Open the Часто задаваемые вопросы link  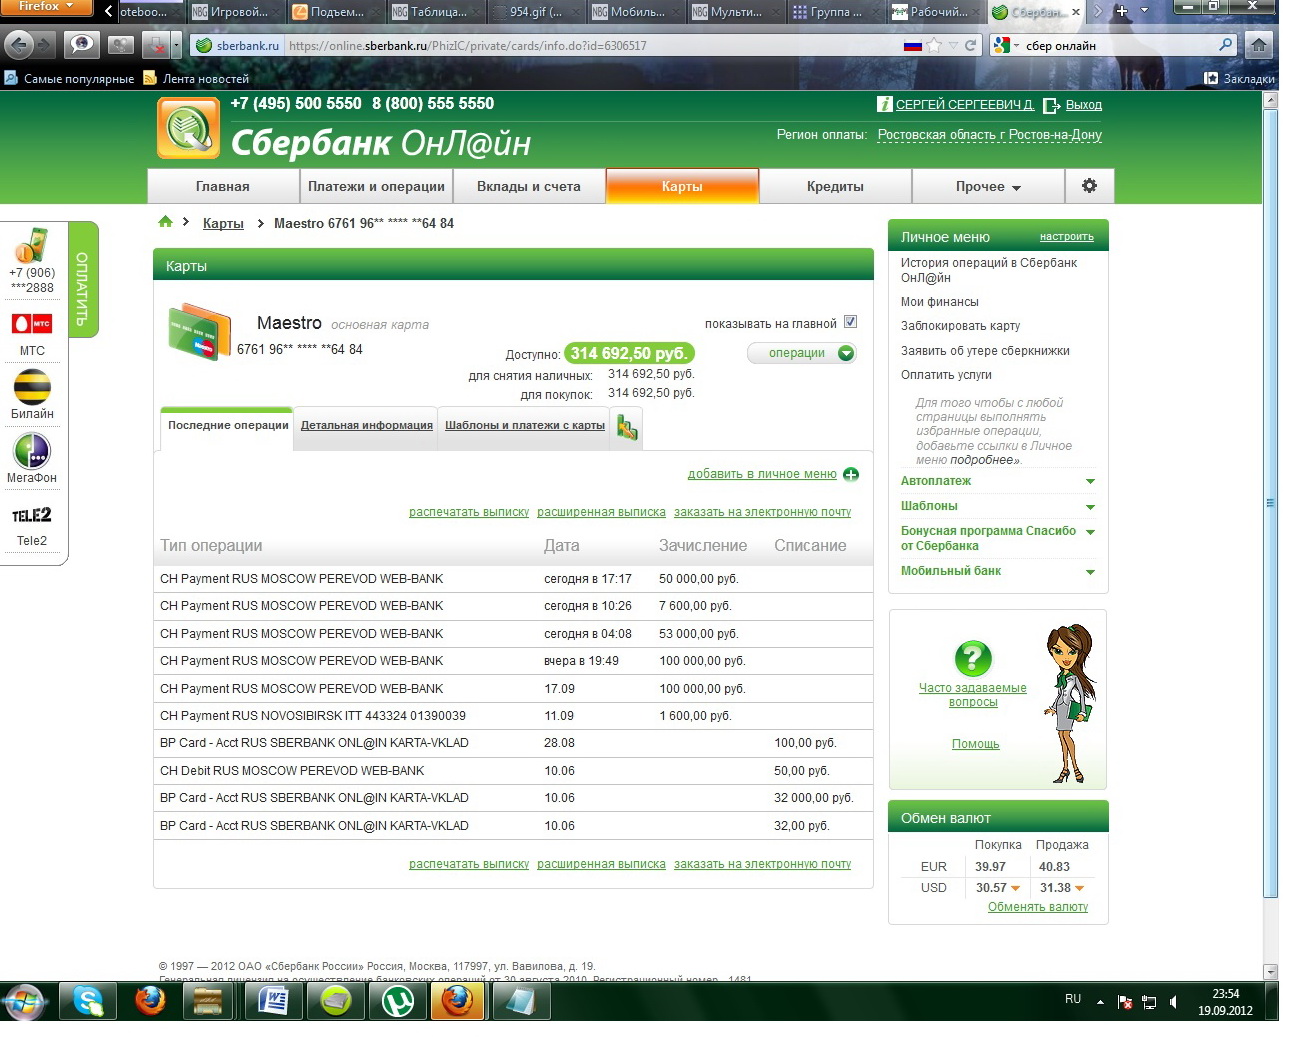[x=973, y=695]
